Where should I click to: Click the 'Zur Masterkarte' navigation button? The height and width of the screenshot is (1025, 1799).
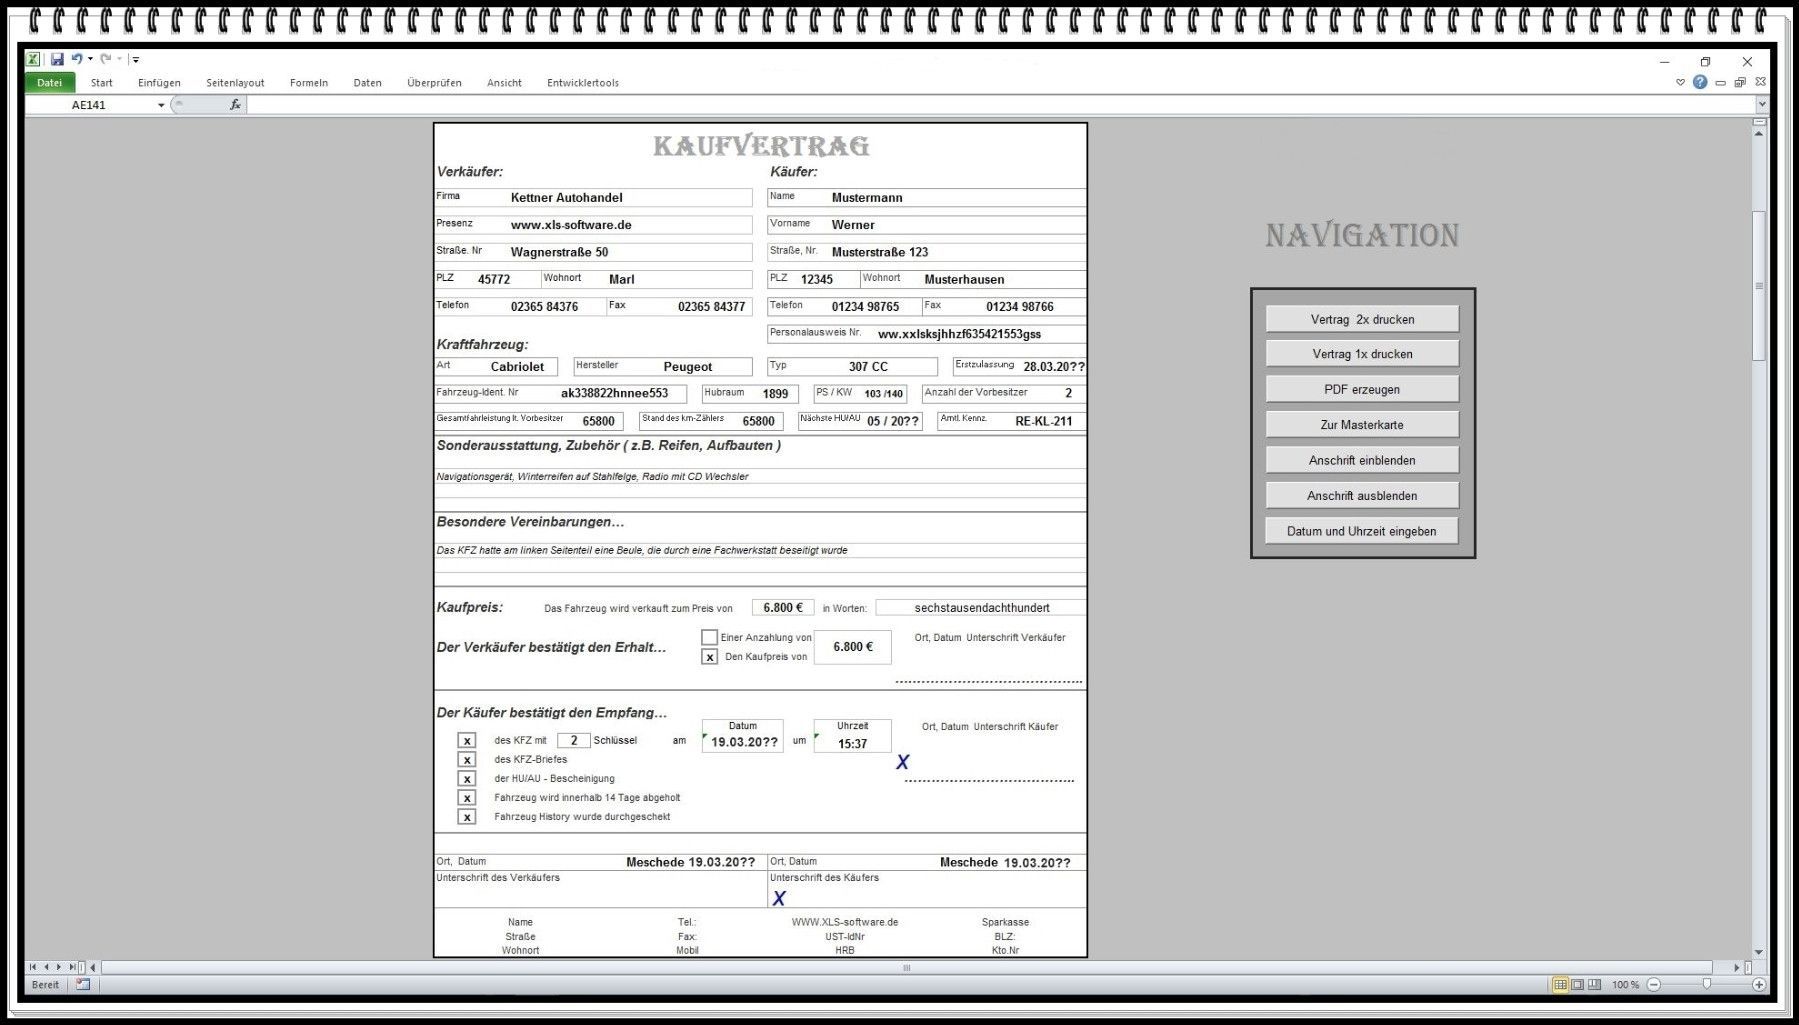[1362, 425]
